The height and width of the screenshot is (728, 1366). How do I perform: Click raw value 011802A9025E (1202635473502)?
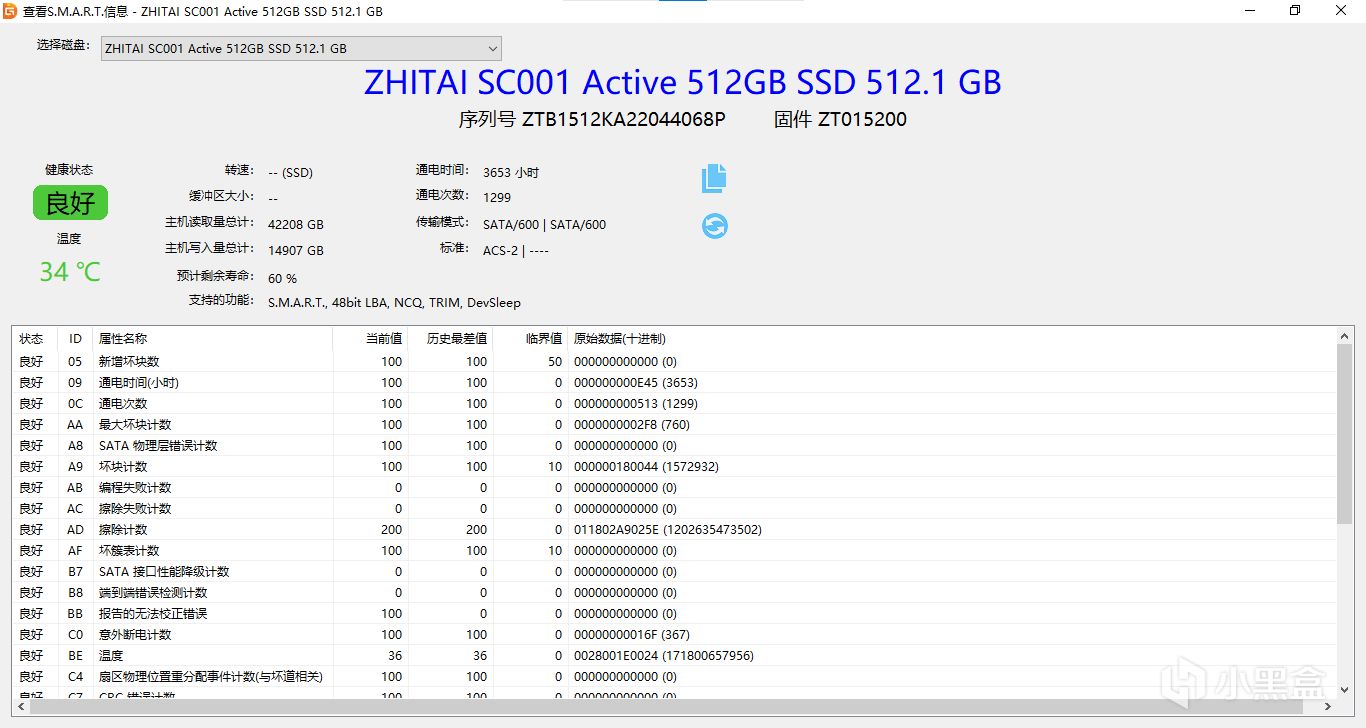(668, 529)
